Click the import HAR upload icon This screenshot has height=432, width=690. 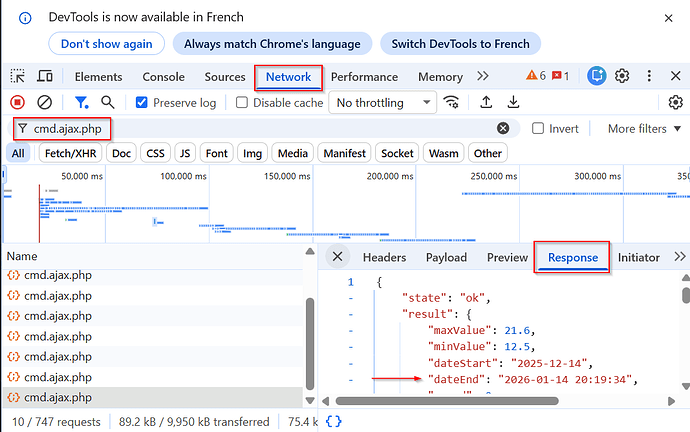pos(486,102)
